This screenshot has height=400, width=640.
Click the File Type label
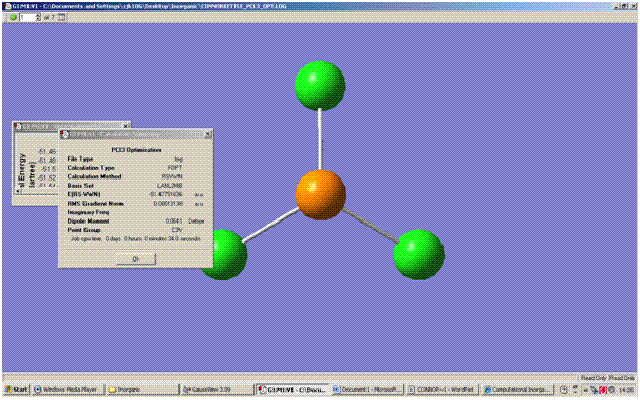80,159
